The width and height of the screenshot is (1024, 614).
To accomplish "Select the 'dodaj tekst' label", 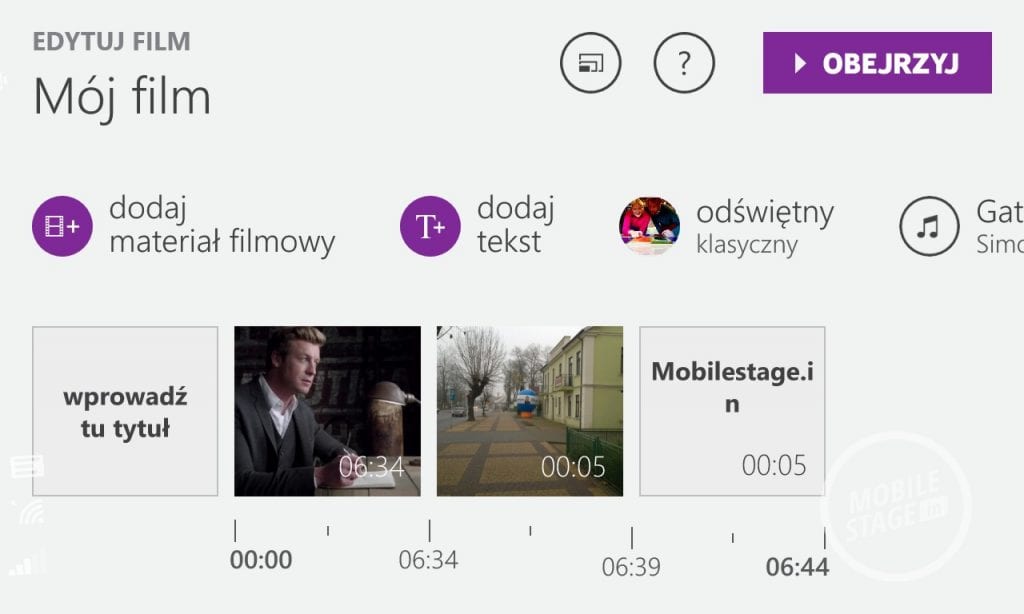I will pyautogui.click(x=515, y=226).
